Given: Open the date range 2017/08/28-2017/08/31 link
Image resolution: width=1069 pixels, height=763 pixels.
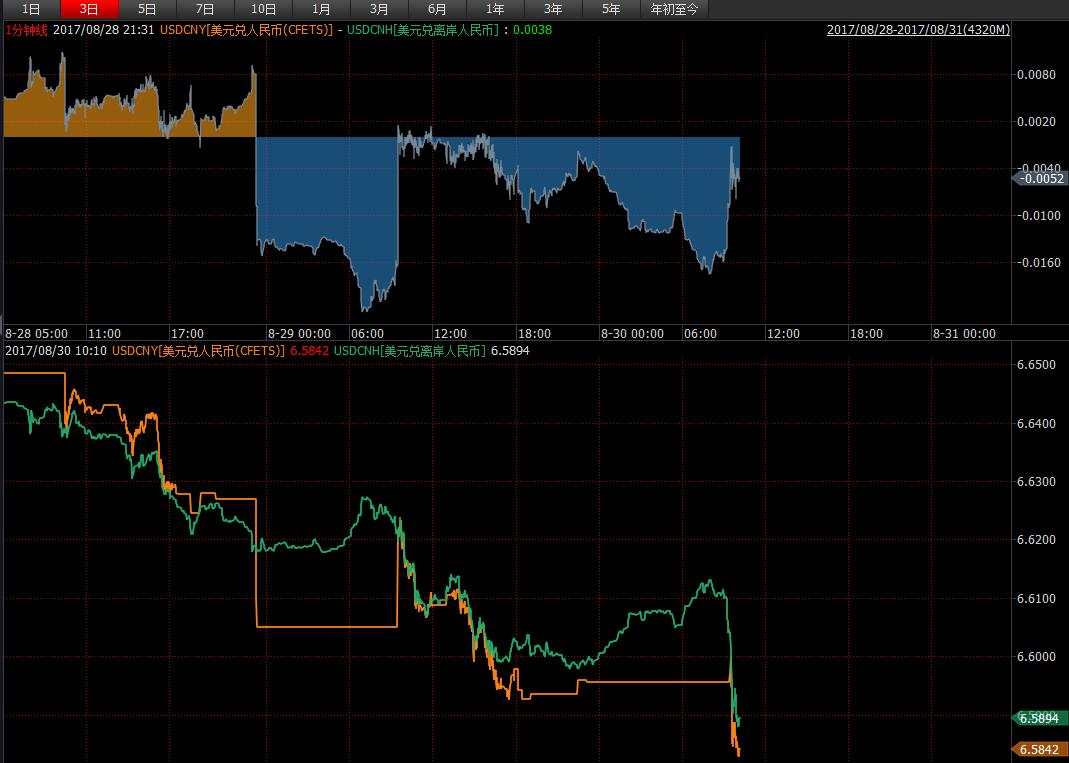Looking at the screenshot, I should 918,30.
